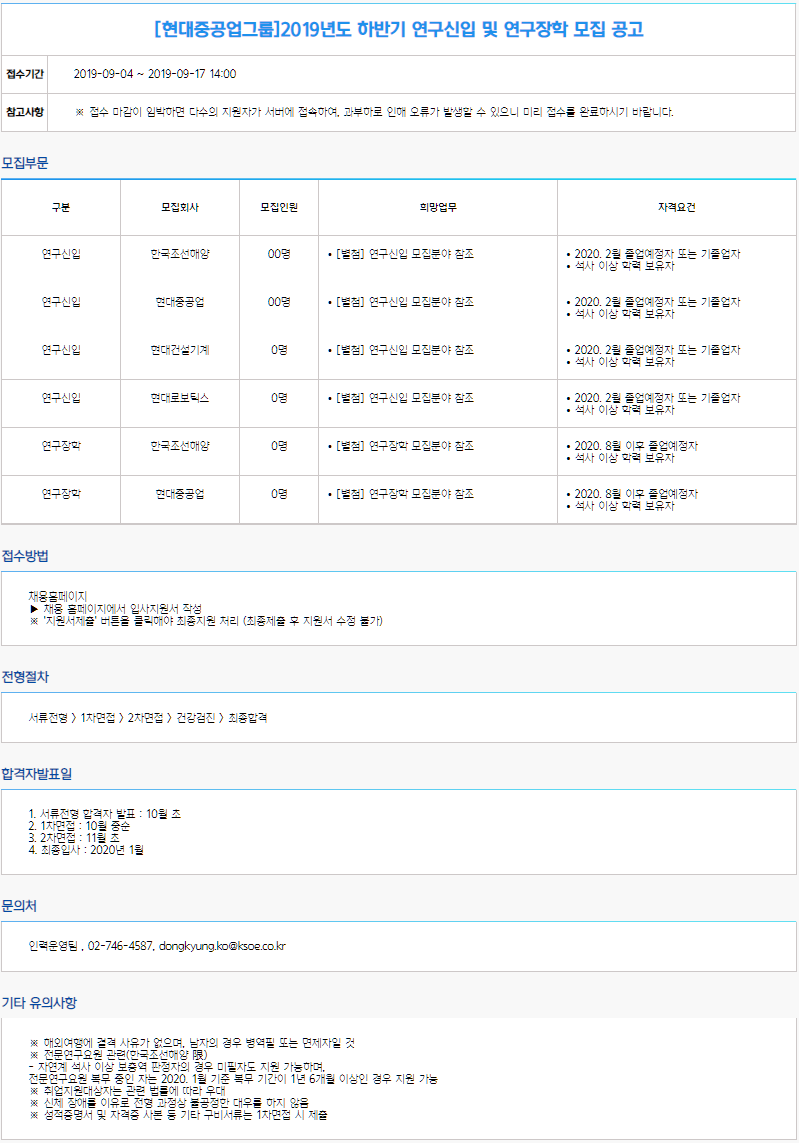Click the 합격자발표일 section heading
Viewport: 799px width, 1143px height.
pos(36,774)
